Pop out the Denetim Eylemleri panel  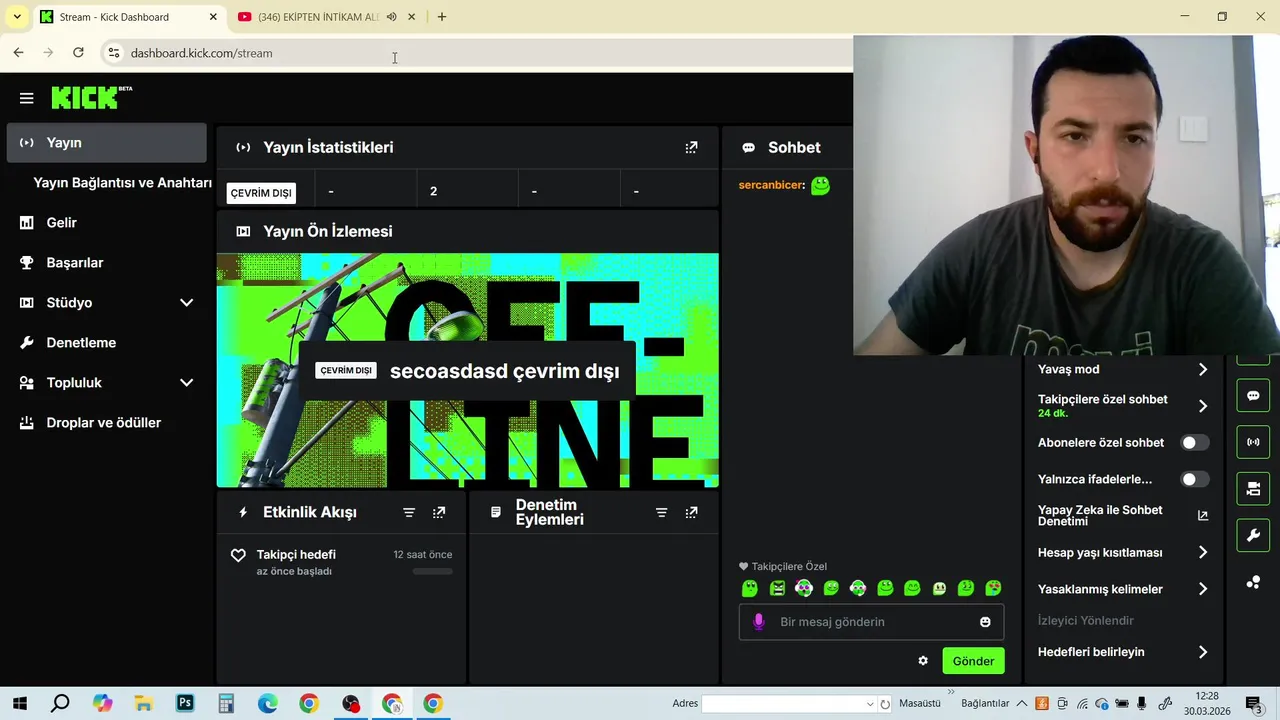click(x=691, y=512)
